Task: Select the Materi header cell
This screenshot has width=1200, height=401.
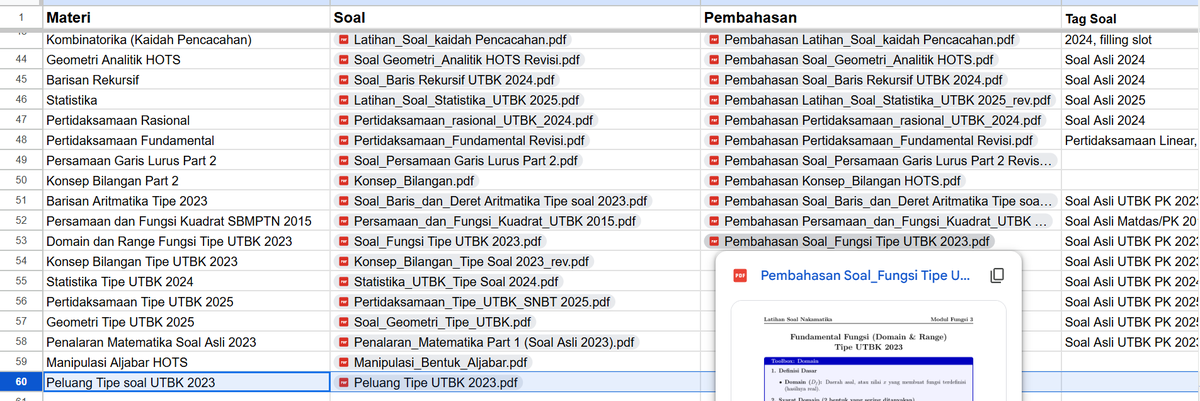Action: tap(185, 18)
